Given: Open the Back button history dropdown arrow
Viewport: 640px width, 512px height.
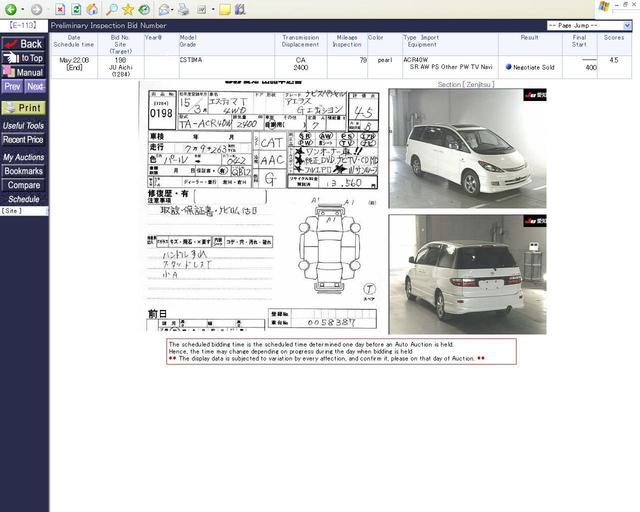Looking at the screenshot, I should pos(23,9).
